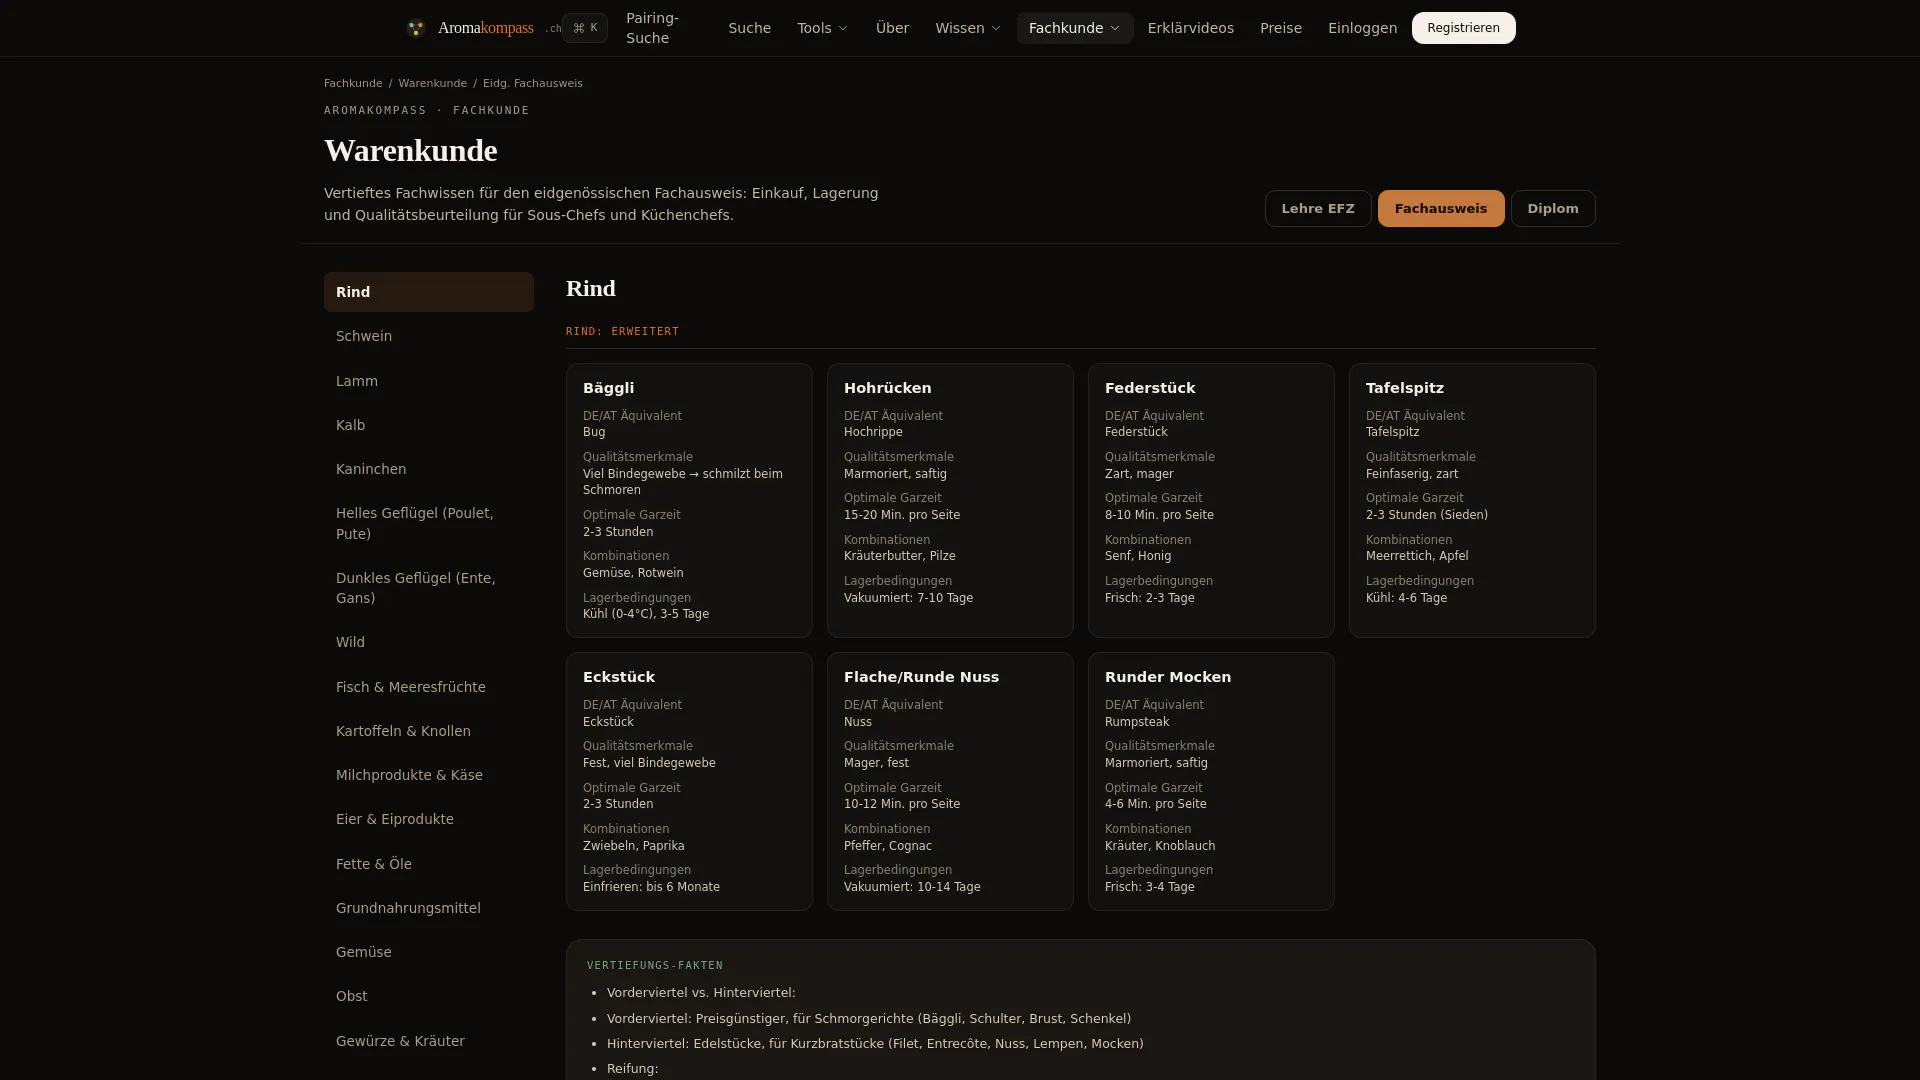The image size is (1920, 1080).
Task: Open the Kalb category
Action: 428,425
